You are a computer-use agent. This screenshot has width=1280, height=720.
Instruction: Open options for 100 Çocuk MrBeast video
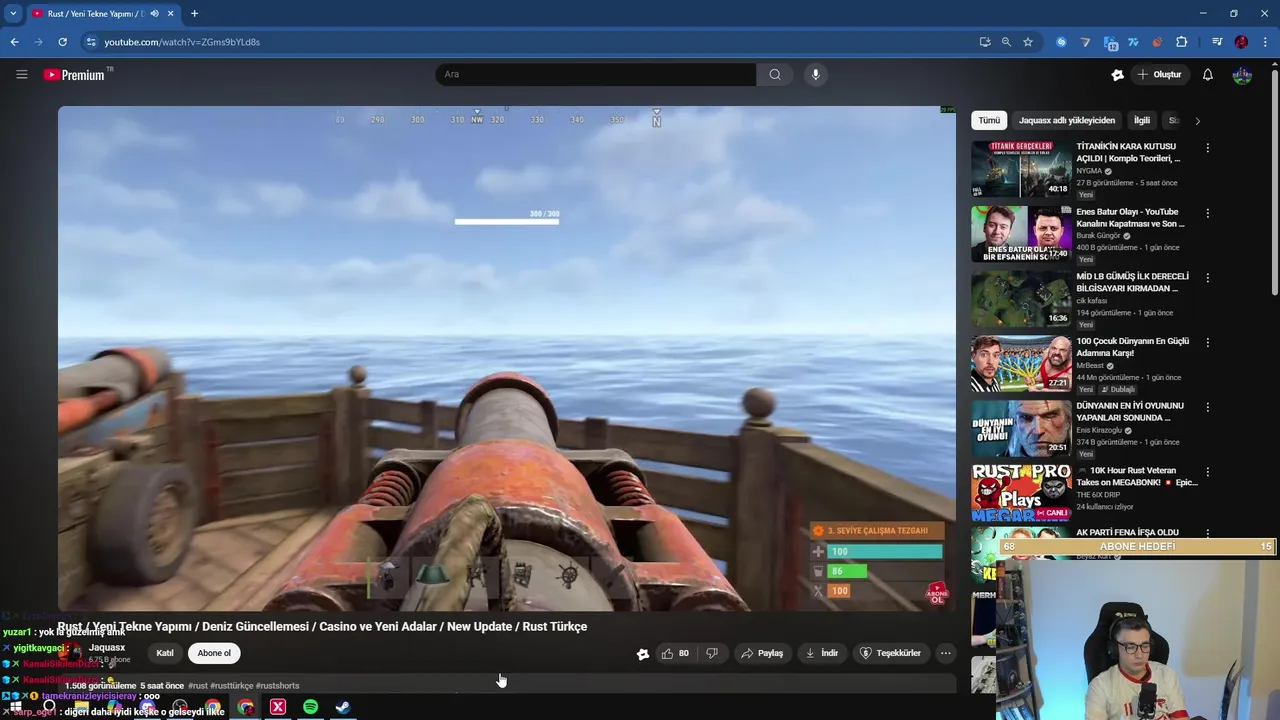point(1207,342)
